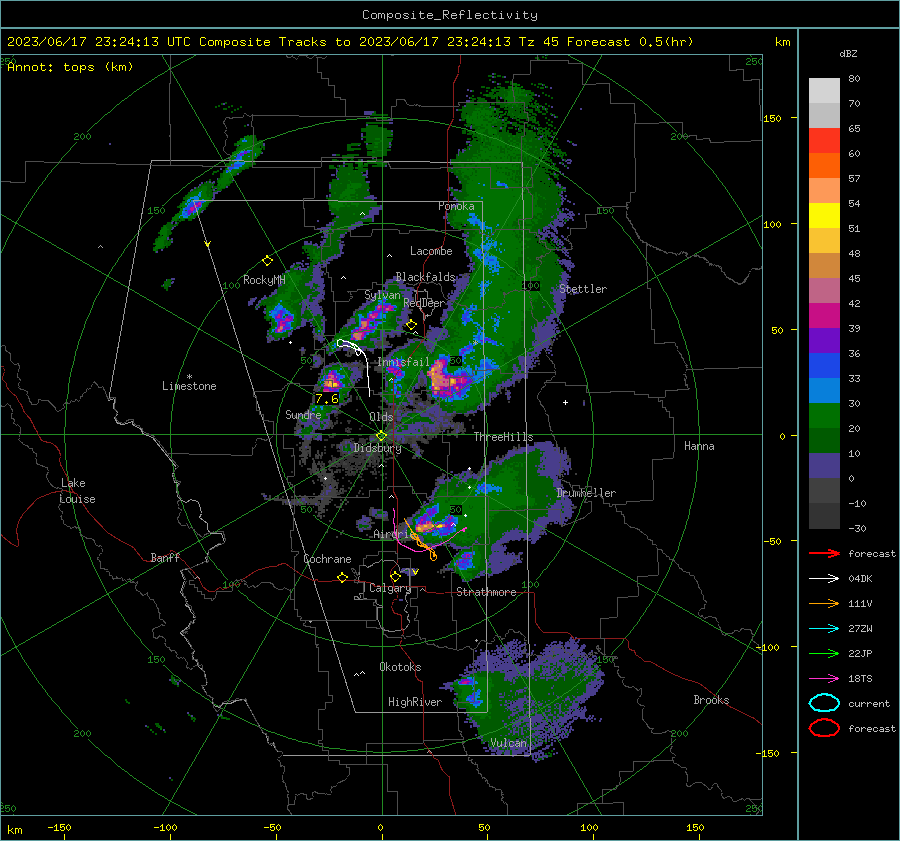This screenshot has width=900, height=841.
Task: Click yellow diamond marker near RockyMH
Action: click(x=267, y=261)
